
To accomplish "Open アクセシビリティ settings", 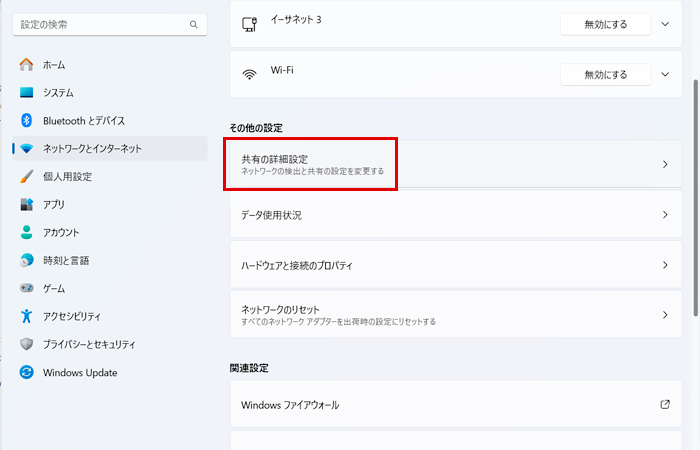I will [110, 316].
